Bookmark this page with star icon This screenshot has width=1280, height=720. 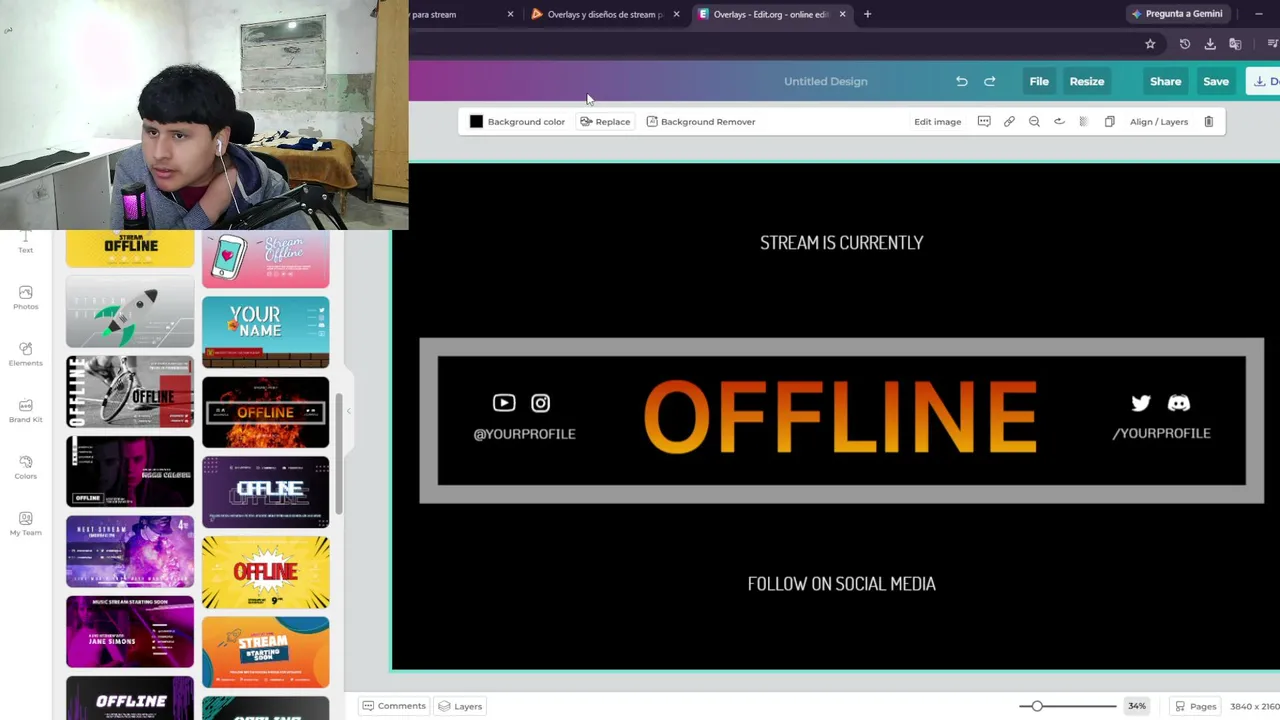[x=1150, y=44]
